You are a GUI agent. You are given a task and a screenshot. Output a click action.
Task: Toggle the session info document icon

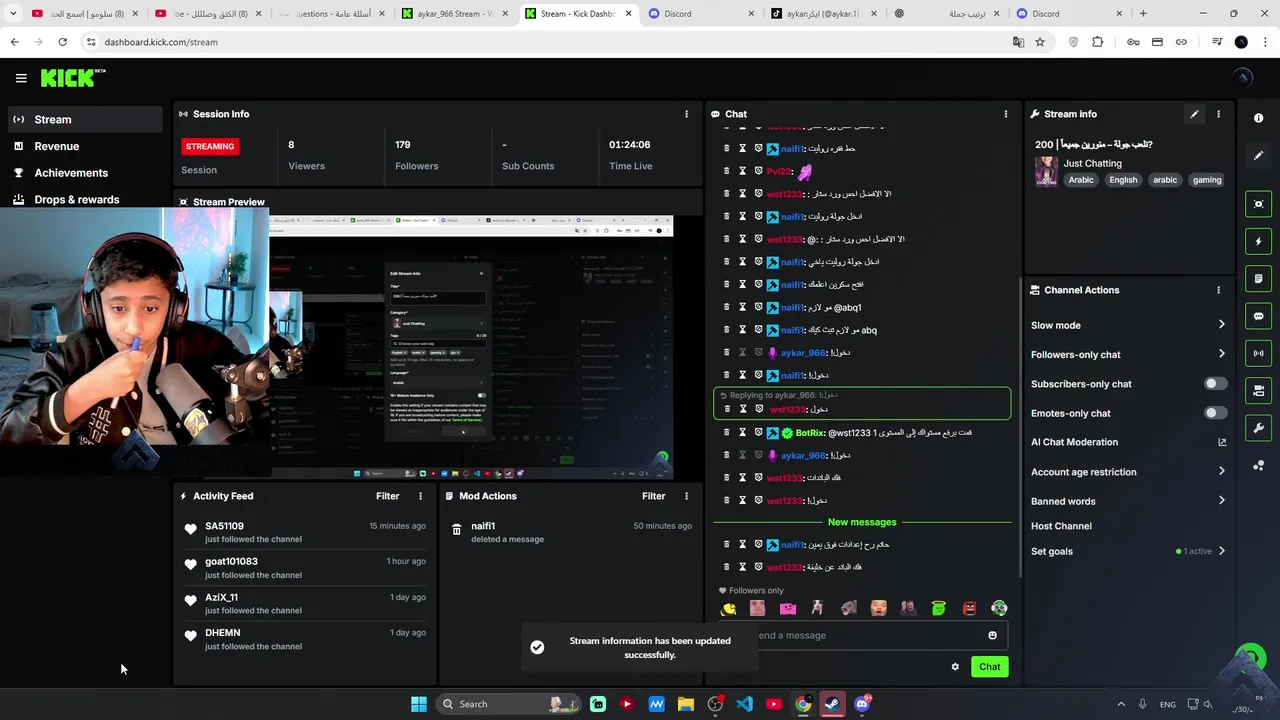1258,279
